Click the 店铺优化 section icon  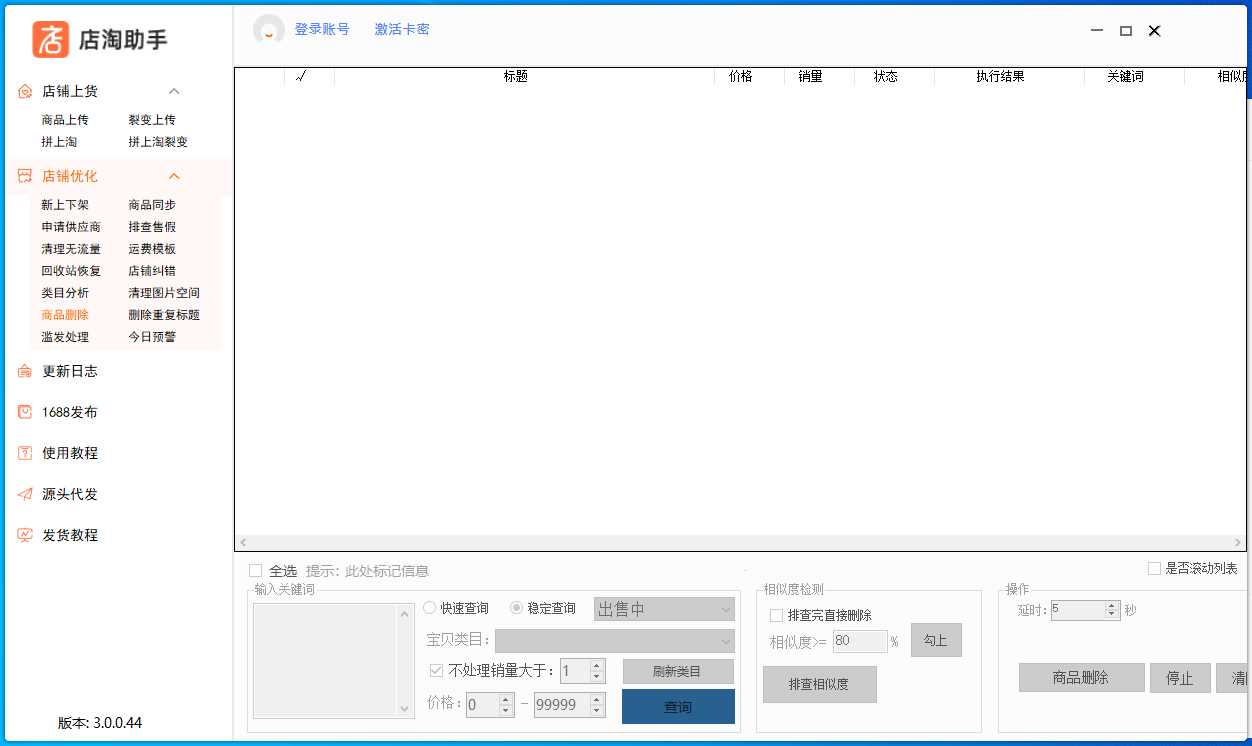(22, 175)
